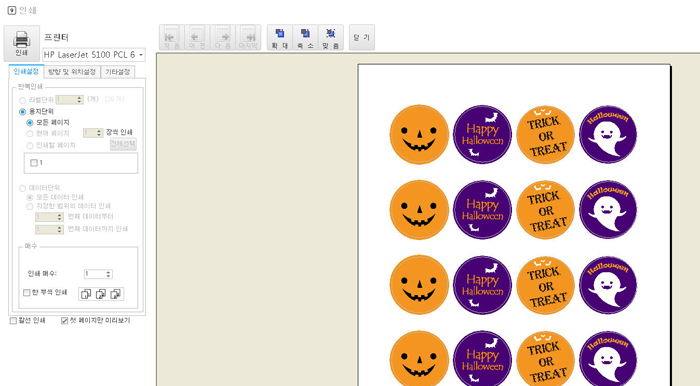Click the 인쇄 매수 spinner arrows
The height and width of the screenshot is (386, 700).
(108, 274)
